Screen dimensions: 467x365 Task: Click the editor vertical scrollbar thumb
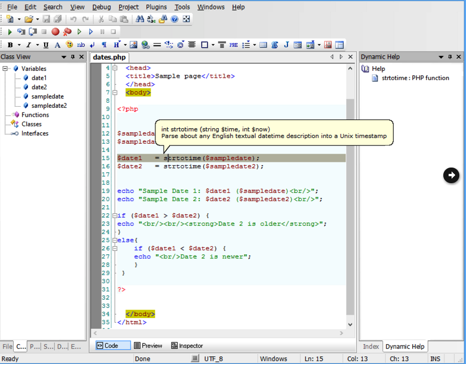[350, 207]
